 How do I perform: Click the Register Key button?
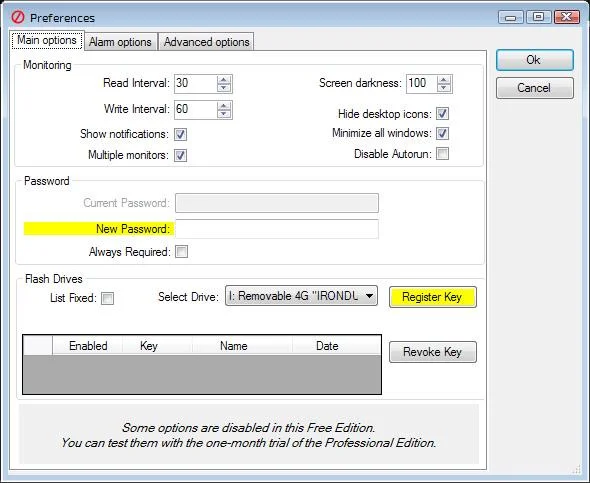coord(433,297)
